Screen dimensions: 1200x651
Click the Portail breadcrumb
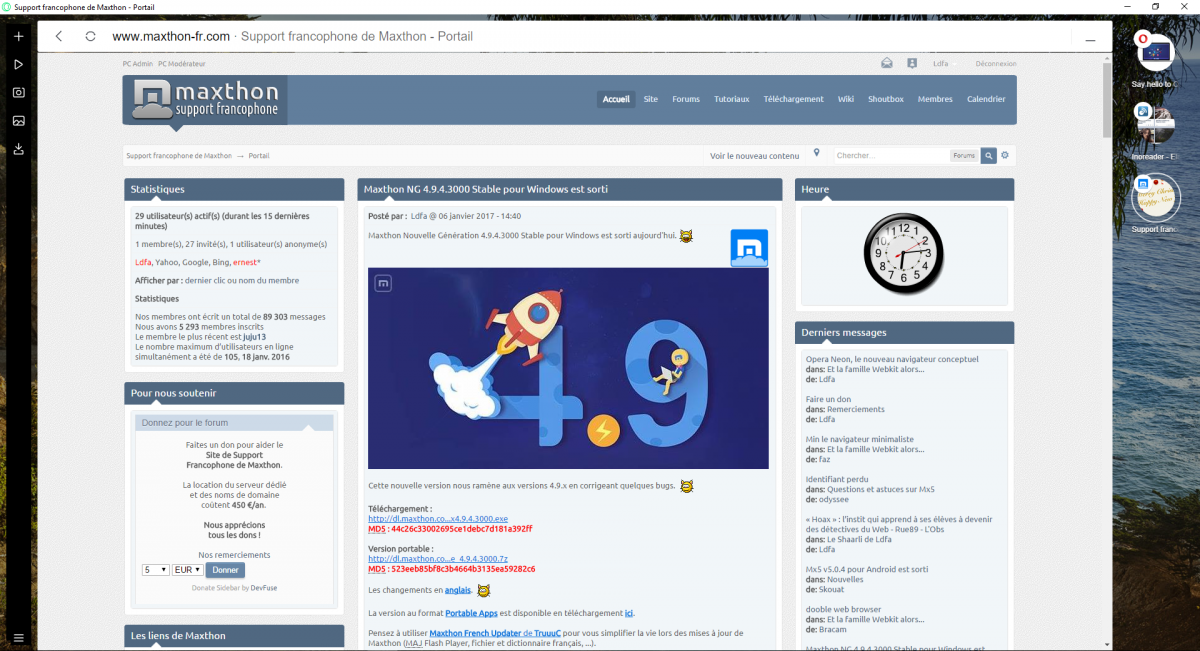[x=259, y=156]
